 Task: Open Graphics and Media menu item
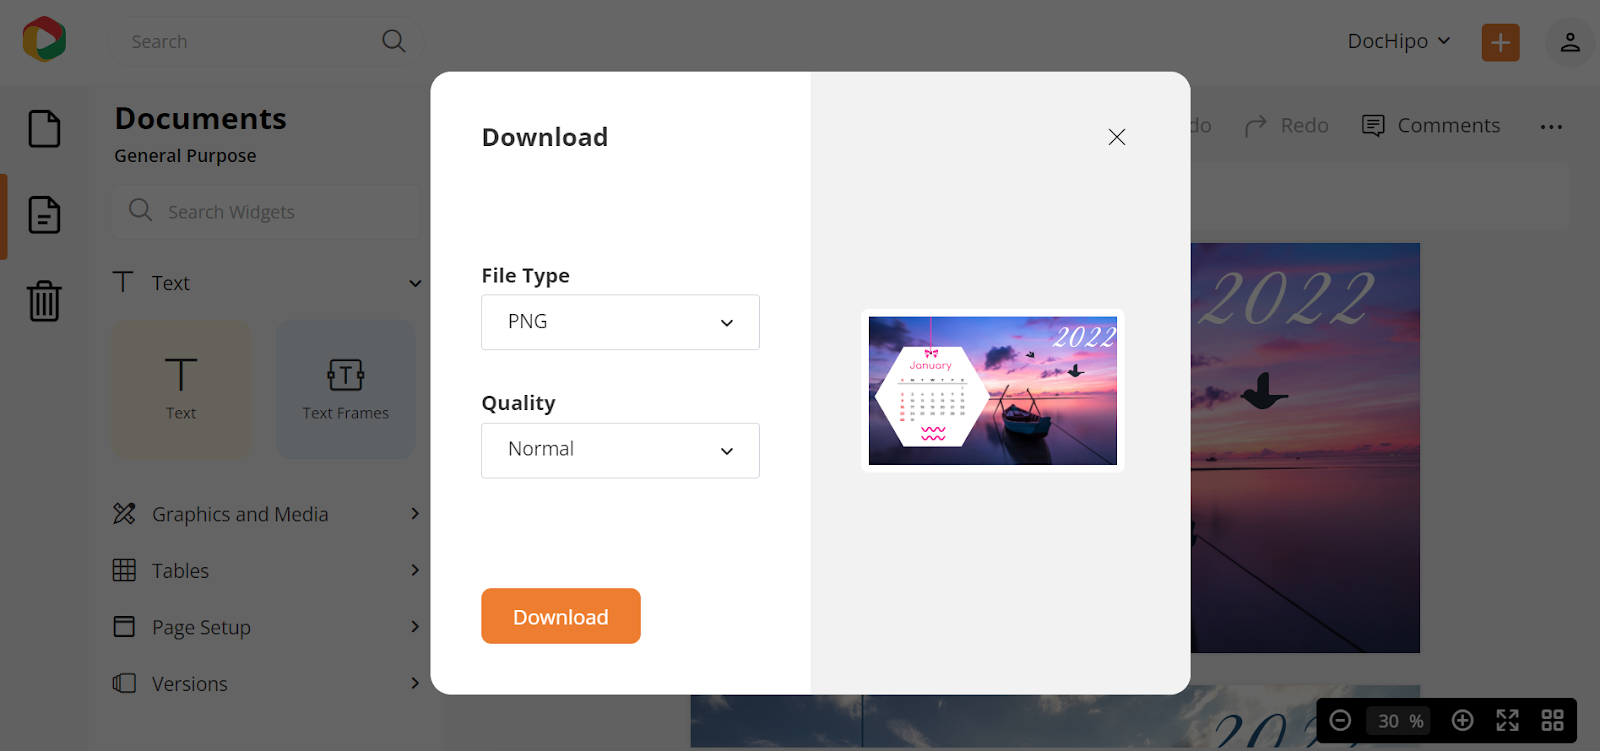coord(267,514)
